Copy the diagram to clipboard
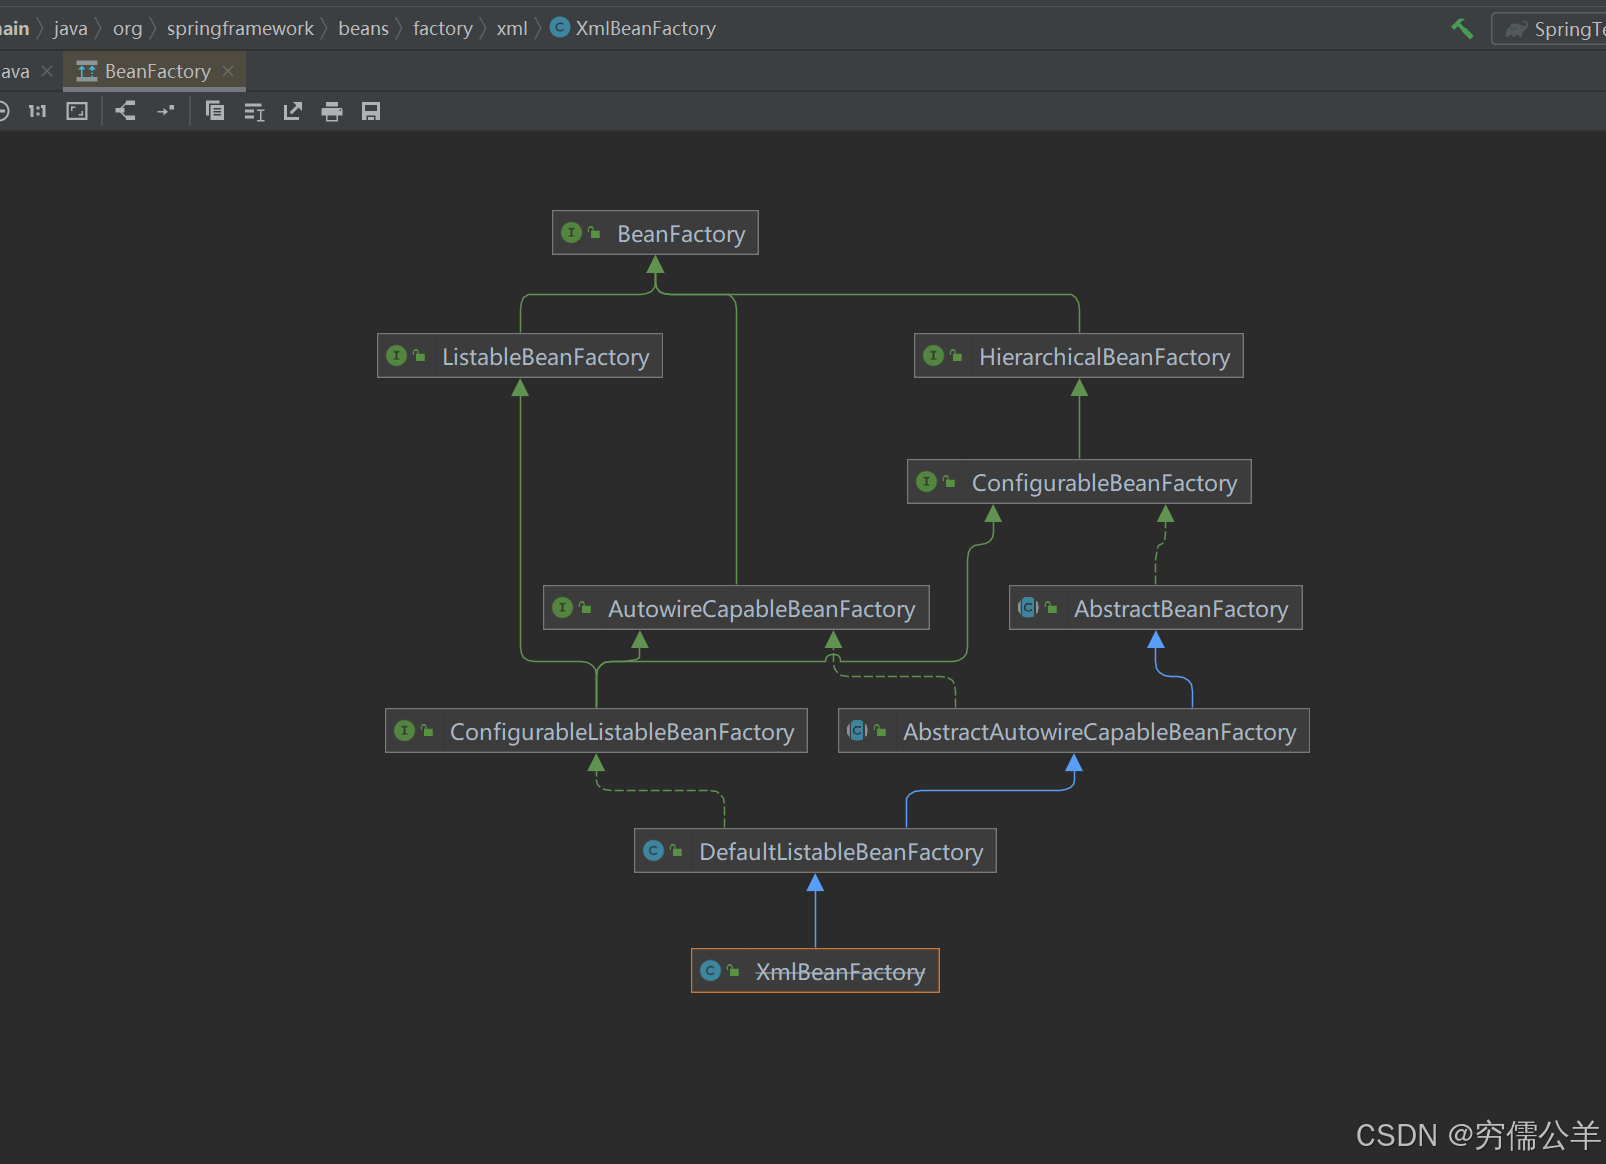The height and width of the screenshot is (1164, 1606). (215, 111)
